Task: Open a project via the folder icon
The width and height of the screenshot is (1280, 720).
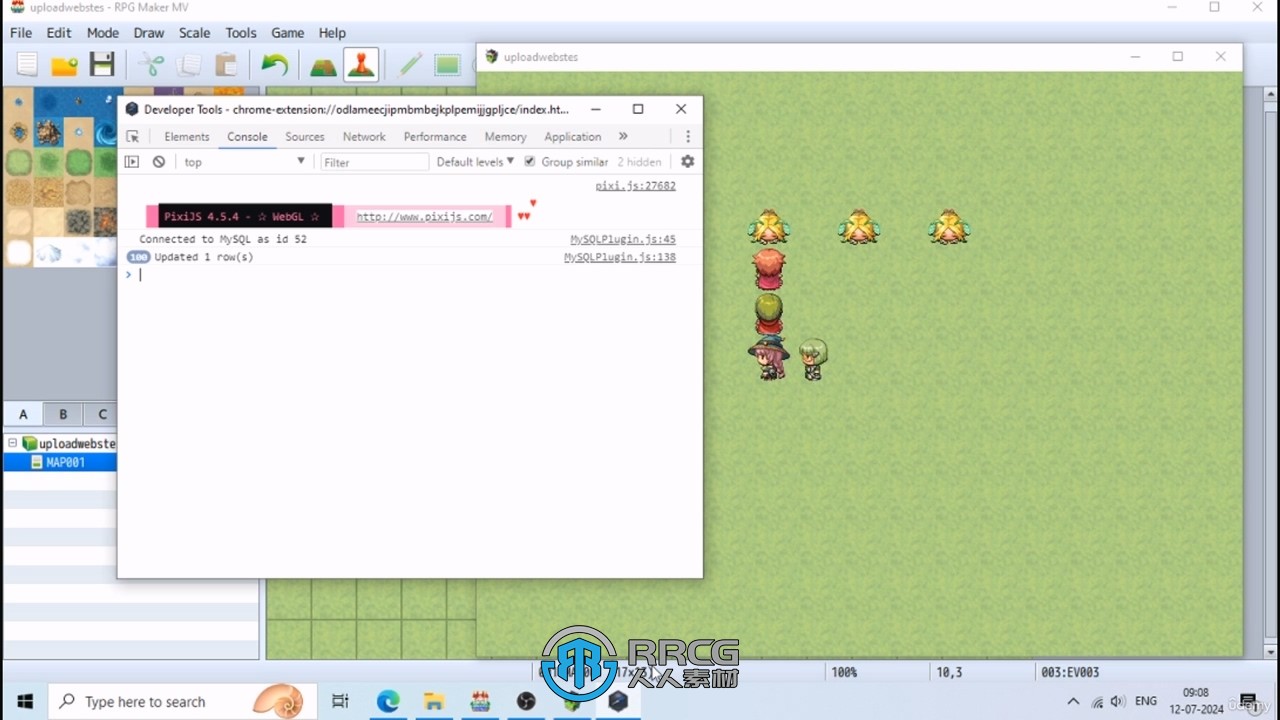Action: coord(65,66)
